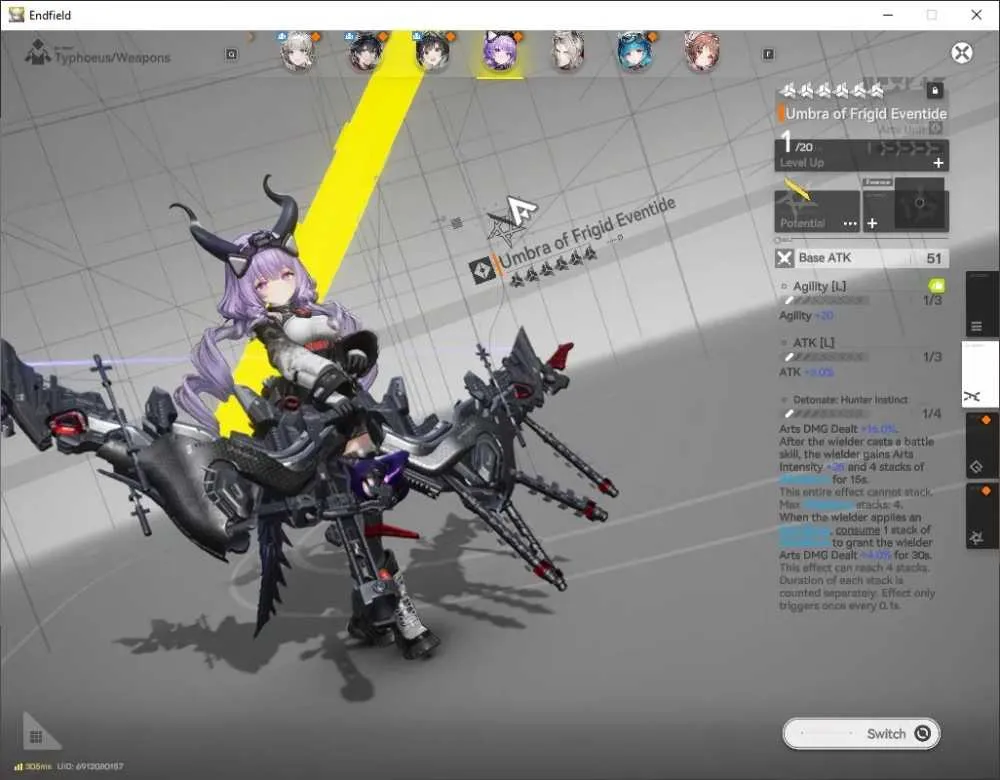This screenshot has height=780, width=1000.
Task: Click the ATK [L] progress bar
Action: 827,357
